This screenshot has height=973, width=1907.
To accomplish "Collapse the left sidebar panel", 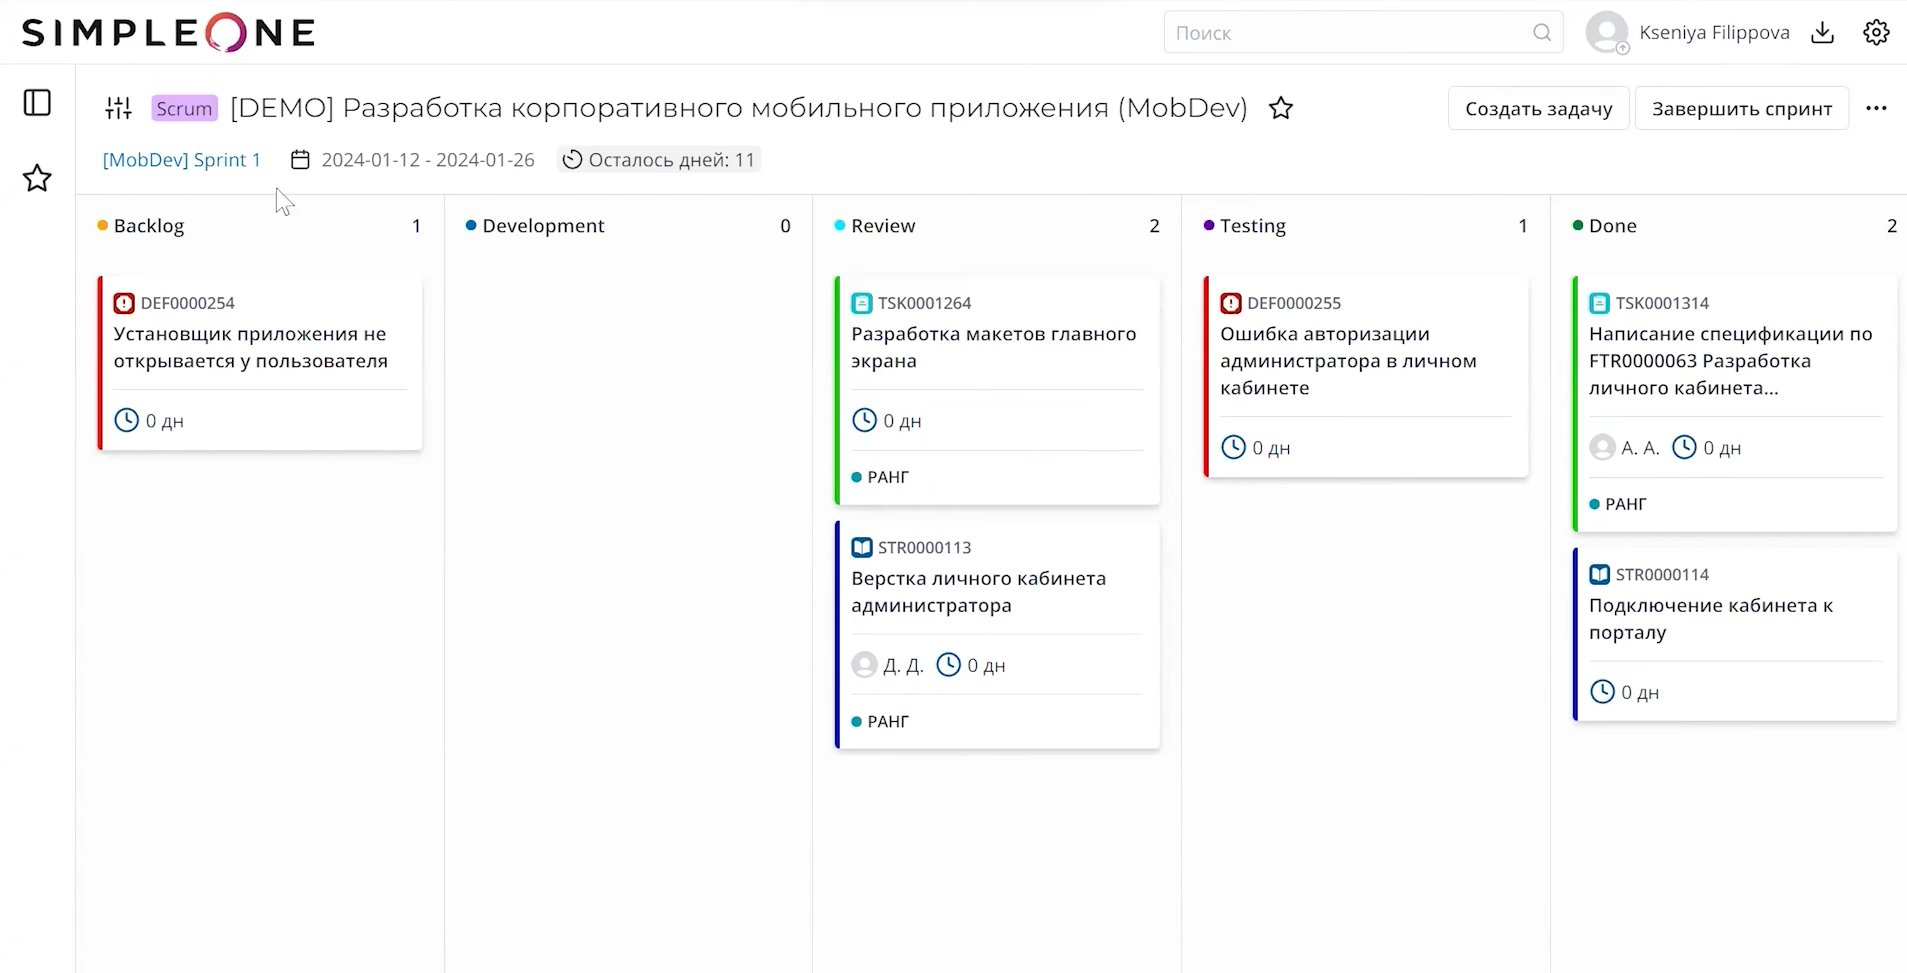I will click(x=37, y=102).
